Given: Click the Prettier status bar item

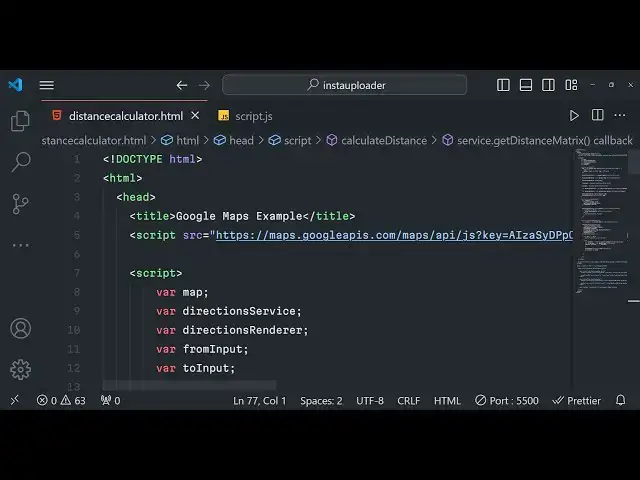Looking at the screenshot, I should click(x=576, y=400).
